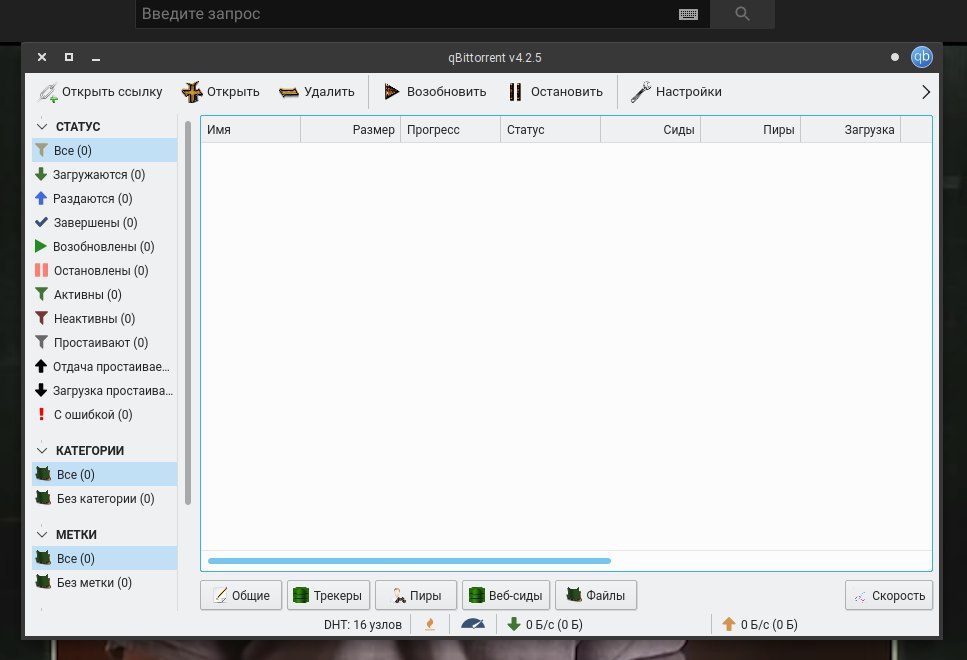The image size is (967, 660).
Task: Click the DHT: 16 узлов status text
Action: click(x=363, y=624)
